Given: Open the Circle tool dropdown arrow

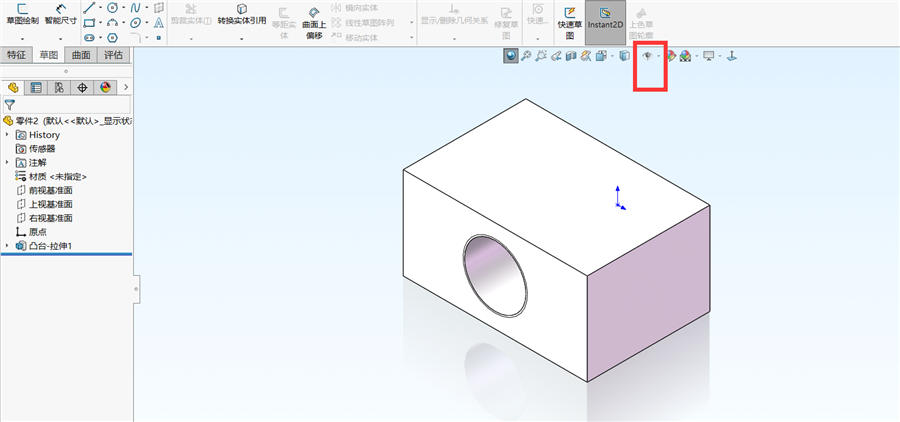Looking at the screenshot, I should pos(123,7).
